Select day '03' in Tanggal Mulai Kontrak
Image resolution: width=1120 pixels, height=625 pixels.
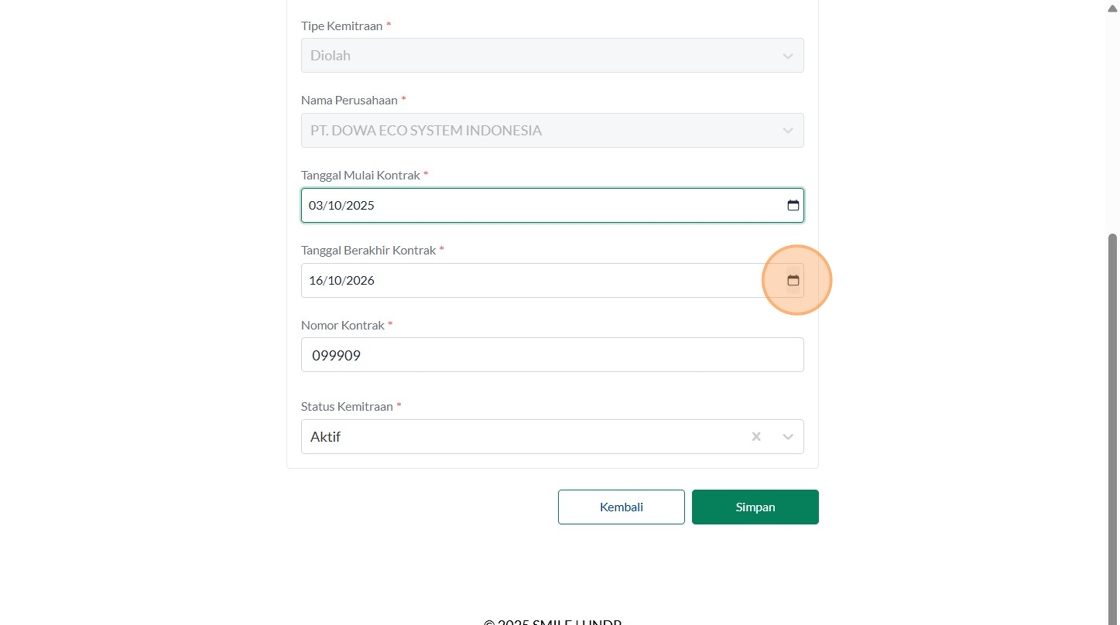(x=316, y=206)
